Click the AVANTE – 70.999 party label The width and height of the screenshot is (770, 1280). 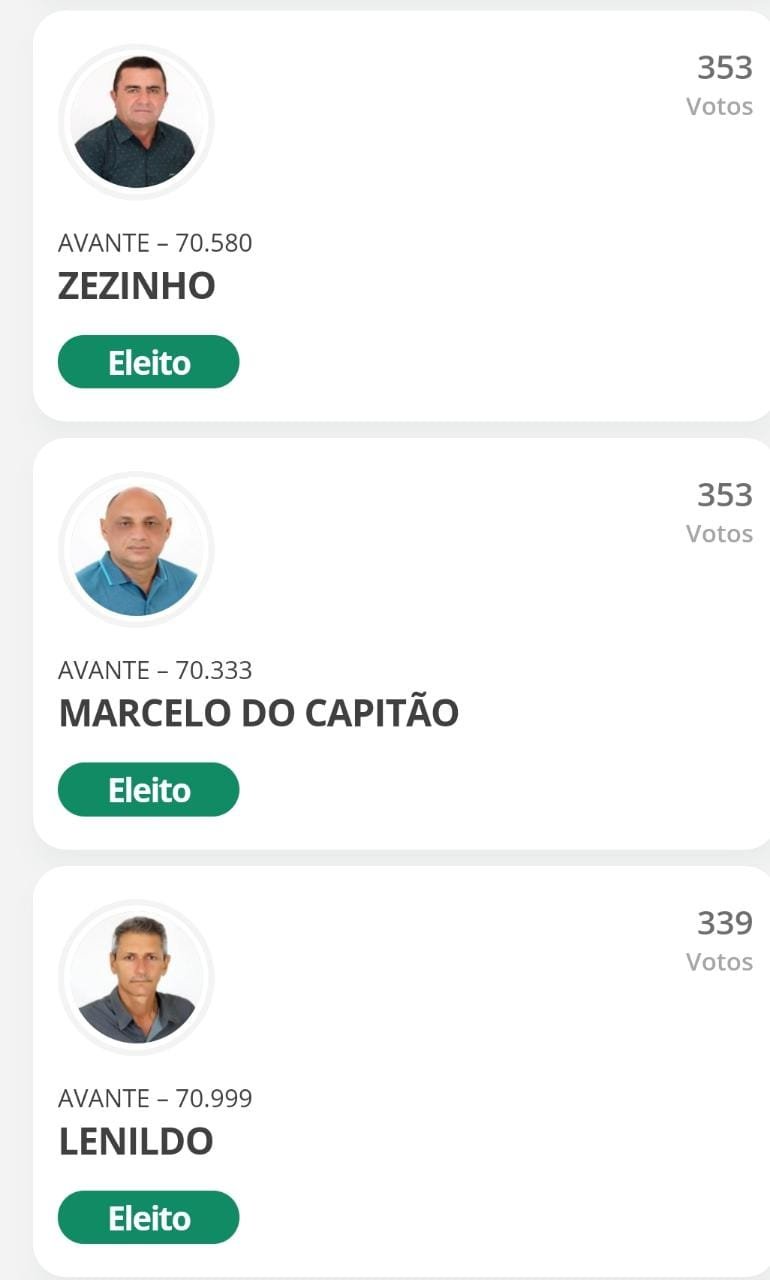click(155, 1098)
